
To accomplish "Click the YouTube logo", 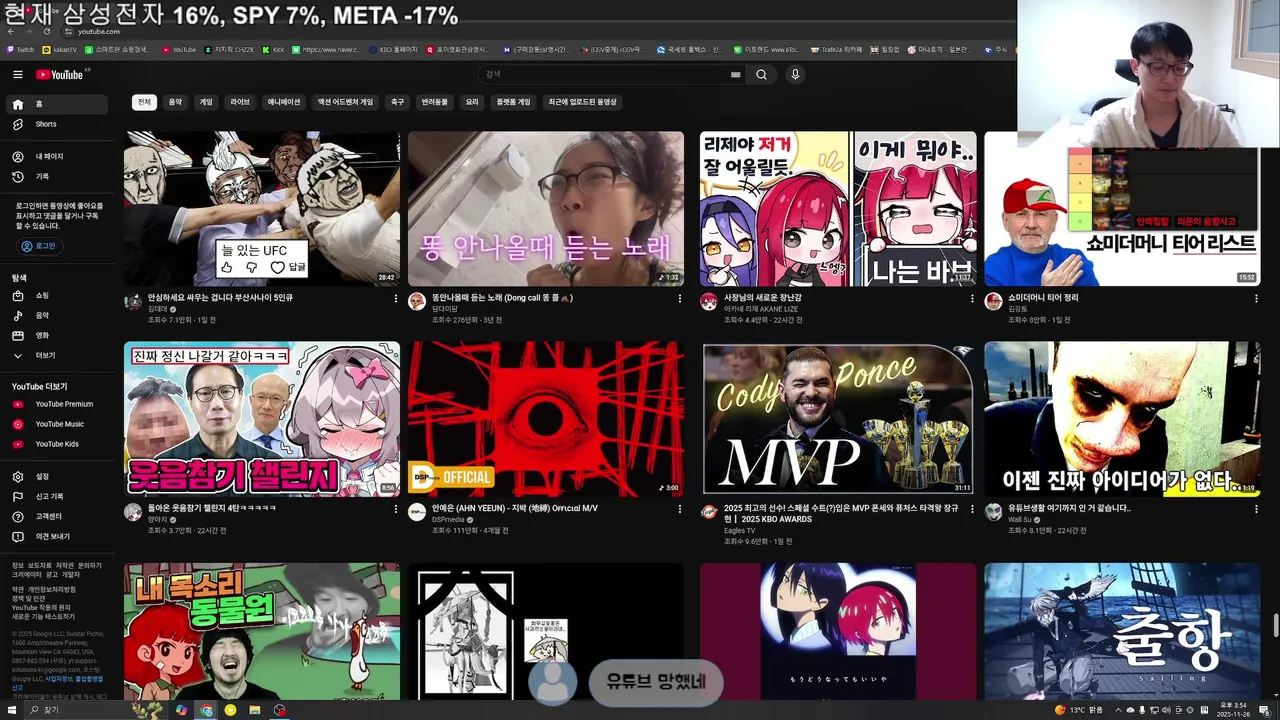I will tap(62, 74).
